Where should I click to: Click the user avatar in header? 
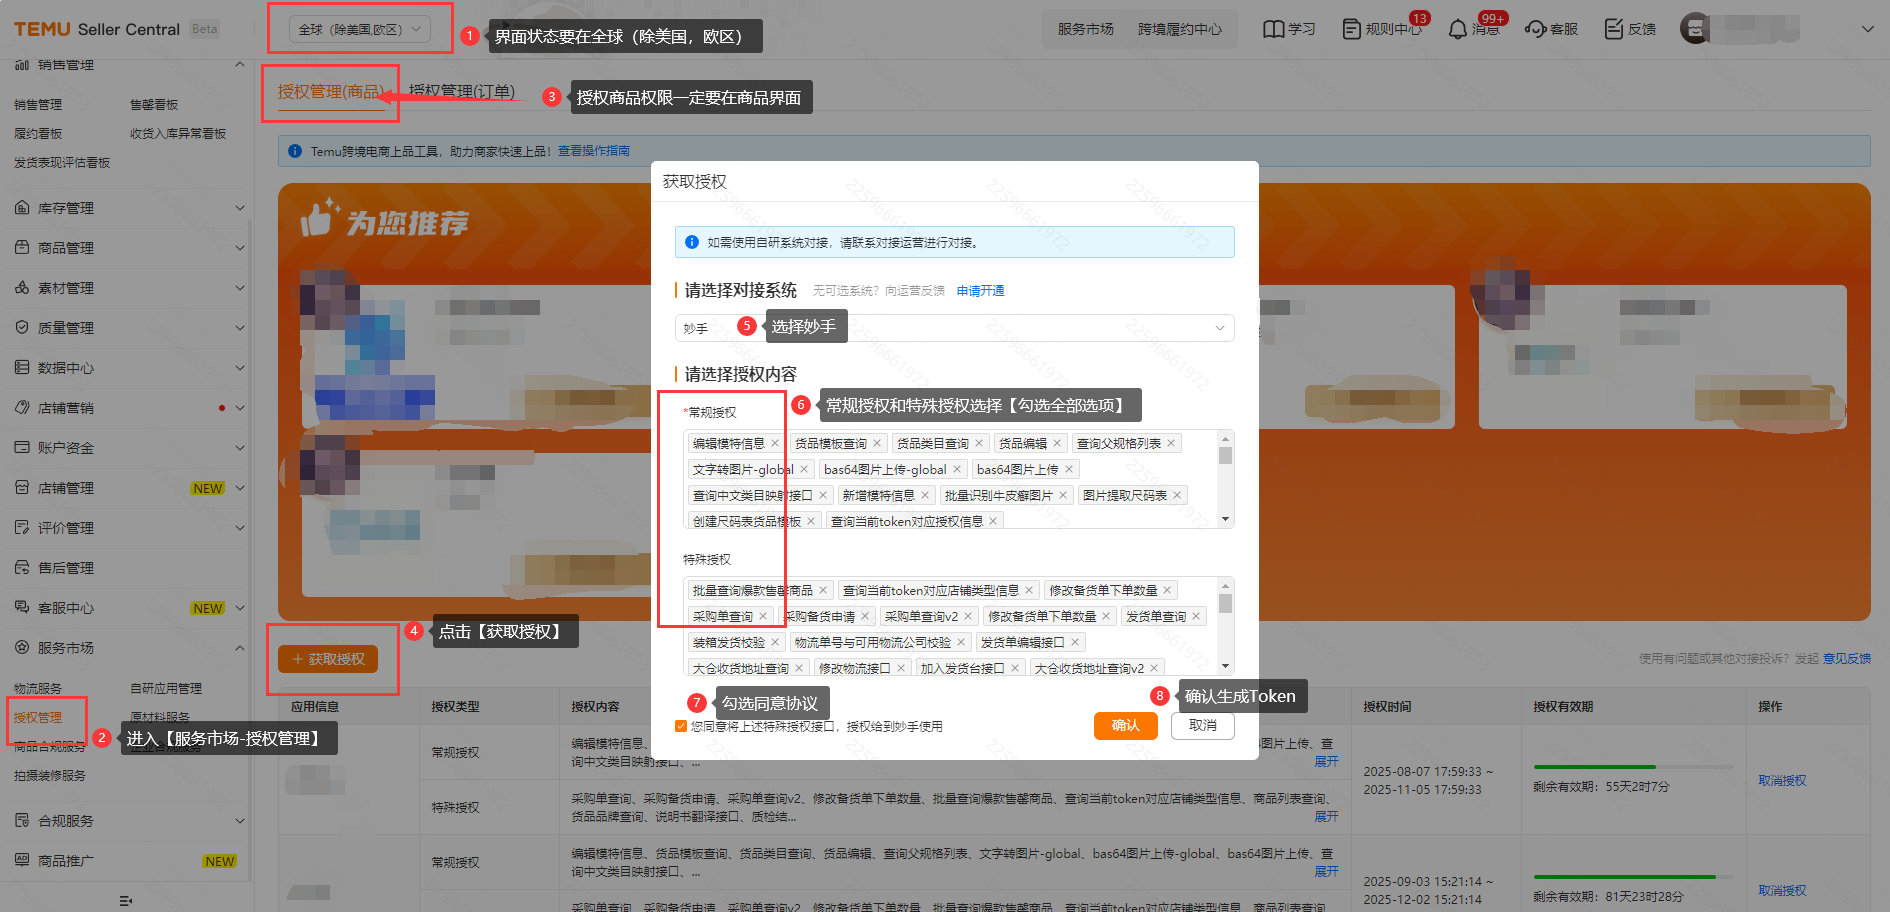click(x=1695, y=29)
